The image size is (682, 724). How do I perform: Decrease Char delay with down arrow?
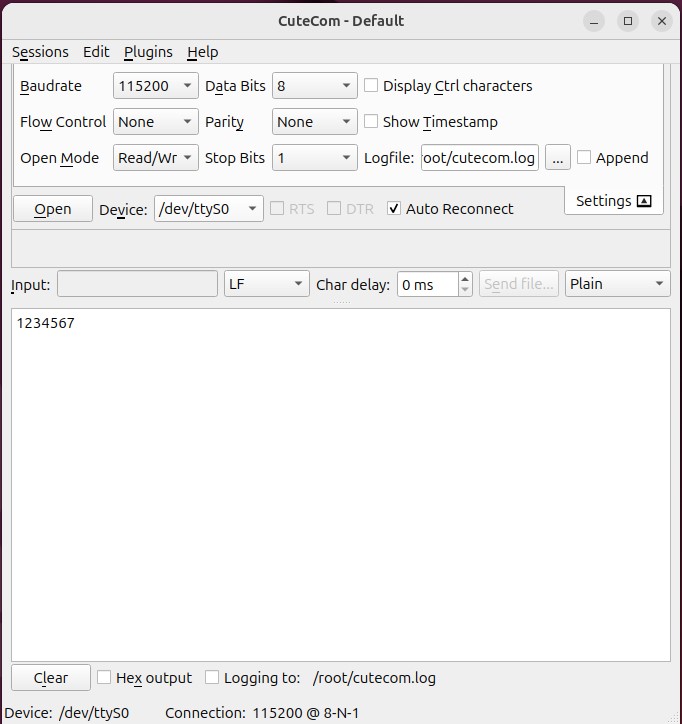click(x=465, y=290)
